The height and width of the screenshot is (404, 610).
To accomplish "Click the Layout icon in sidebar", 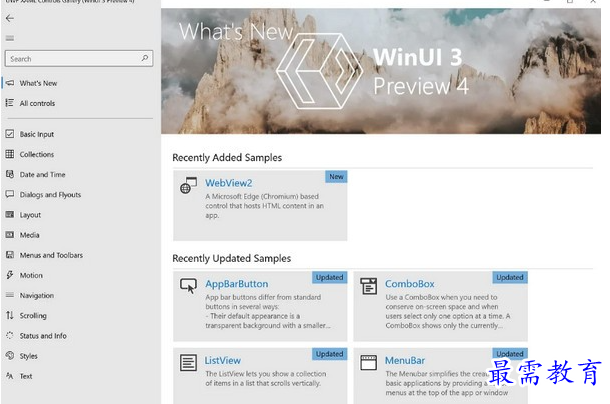I will pos(10,214).
